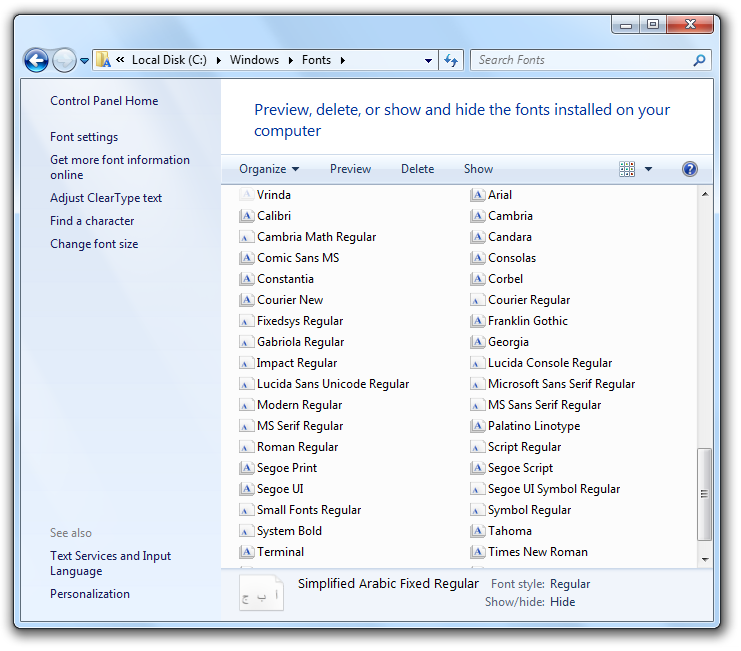Click the Simplified Arabic Fixed preview thumbnail
The width and height of the screenshot is (741, 651).
point(261,592)
